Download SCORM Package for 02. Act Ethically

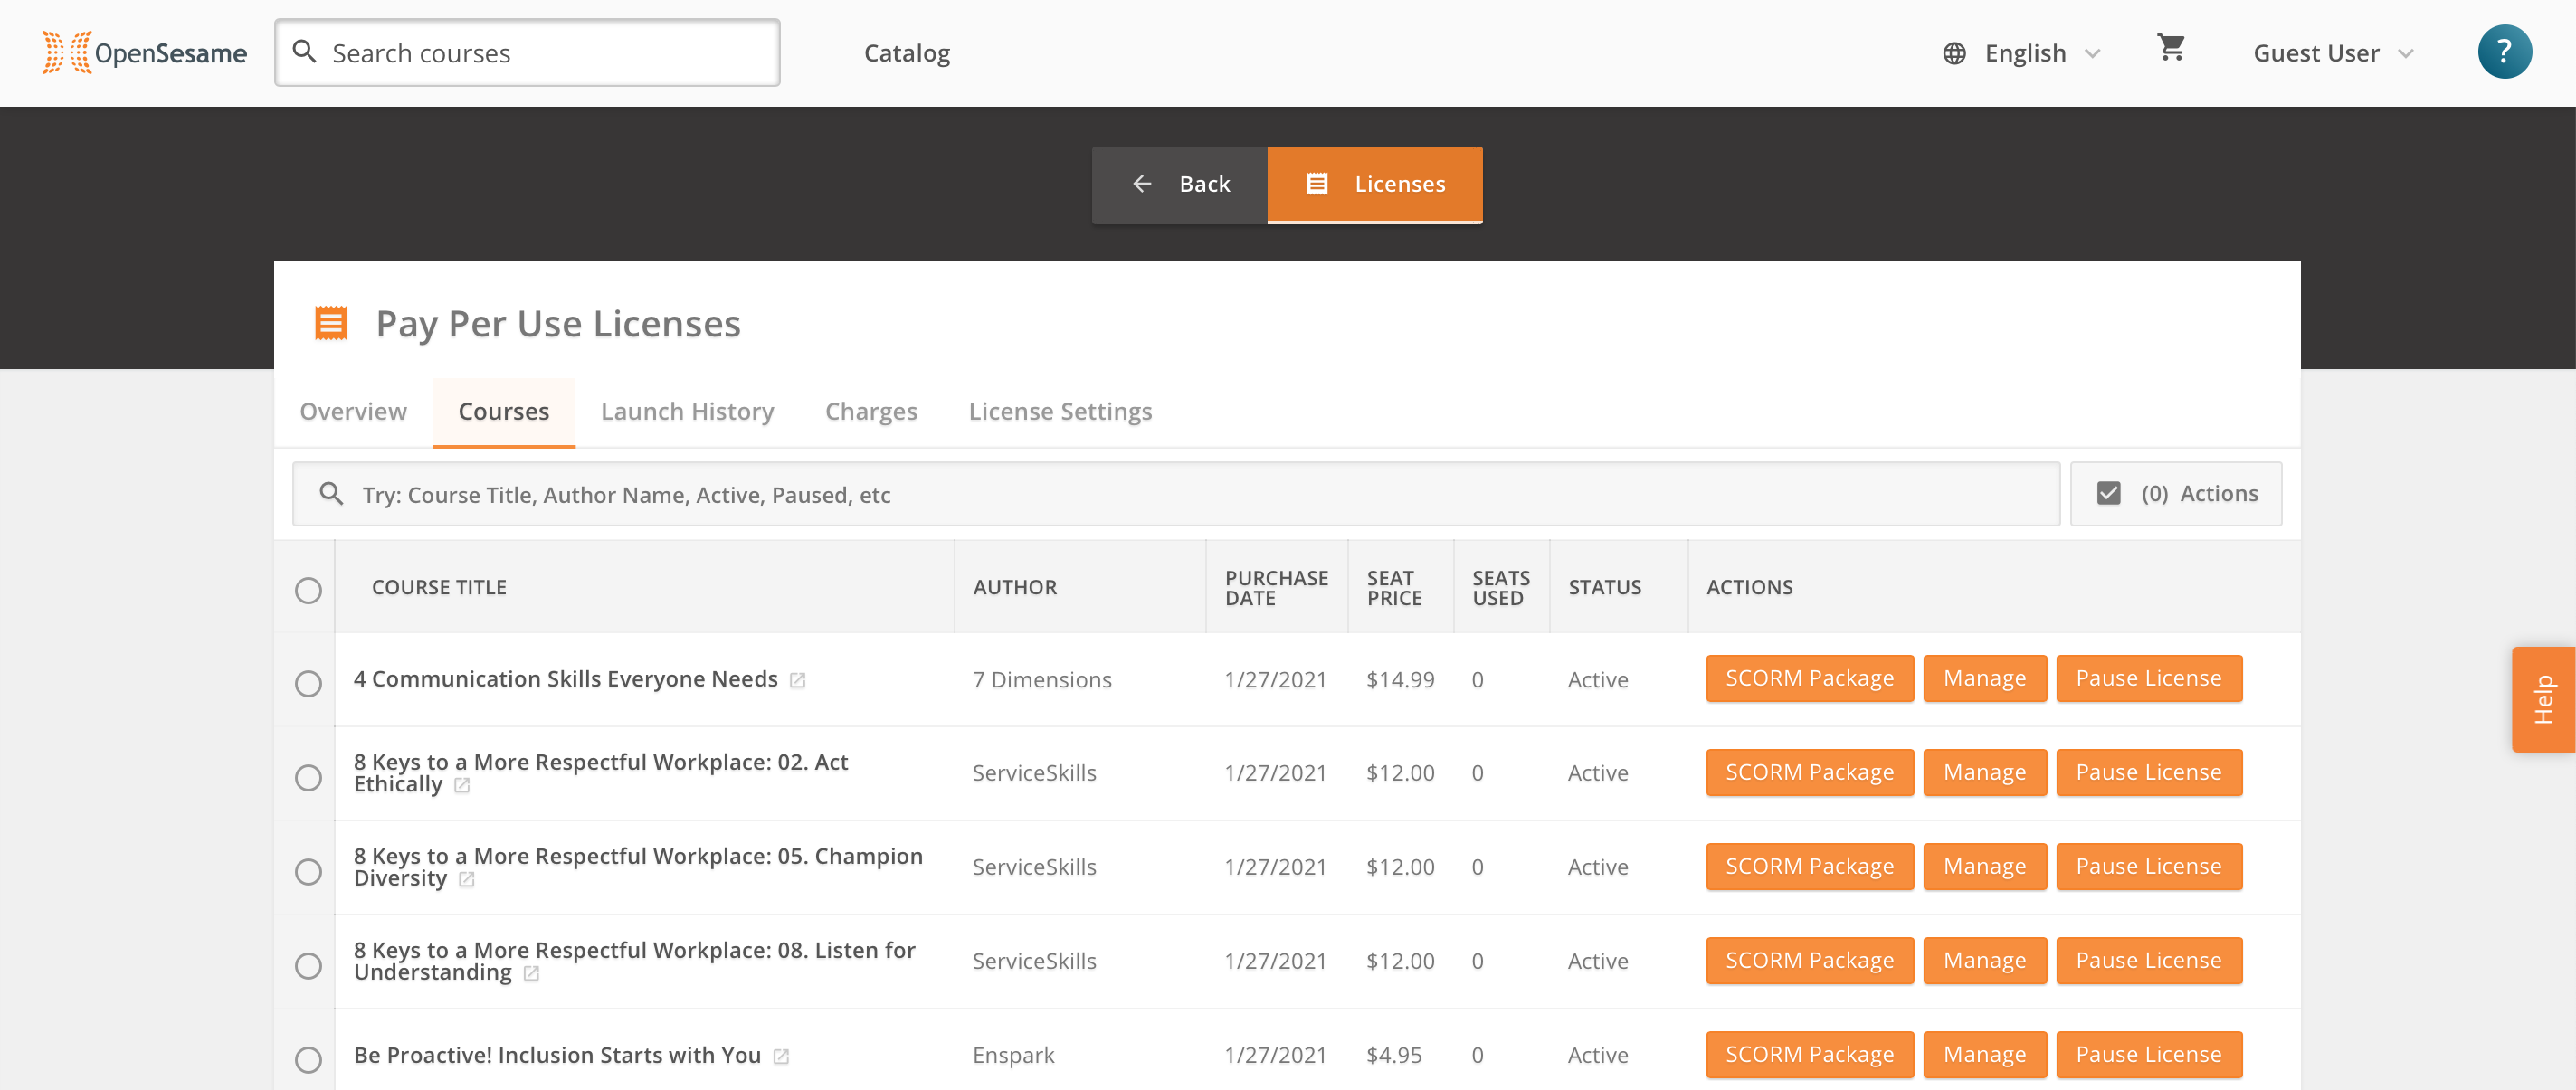pyautogui.click(x=1809, y=773)
